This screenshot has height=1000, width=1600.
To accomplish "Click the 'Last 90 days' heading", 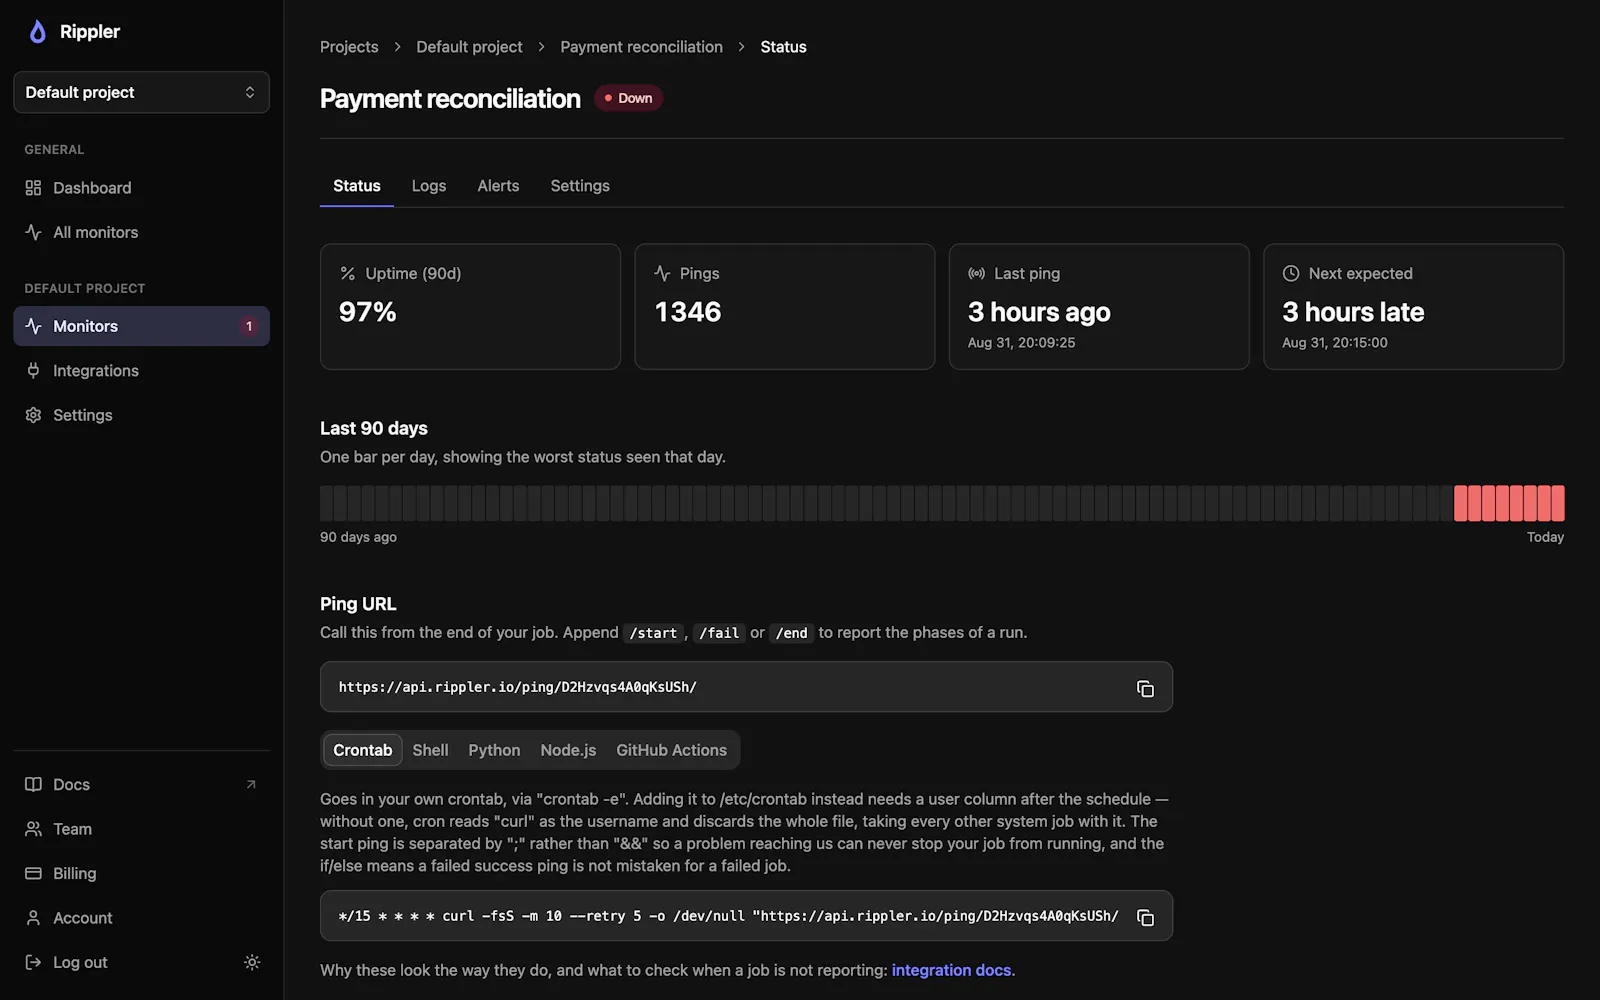I will pos(374,428).
